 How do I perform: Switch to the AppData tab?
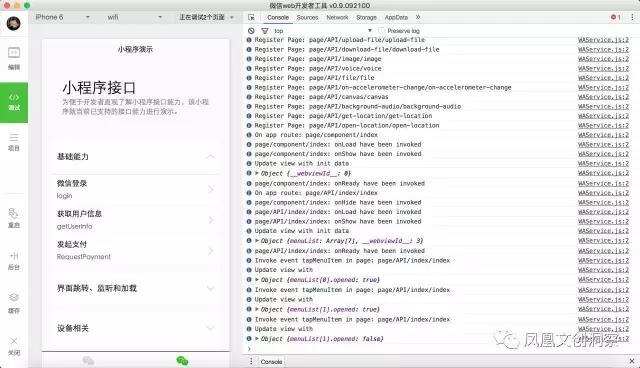[396, 18]
